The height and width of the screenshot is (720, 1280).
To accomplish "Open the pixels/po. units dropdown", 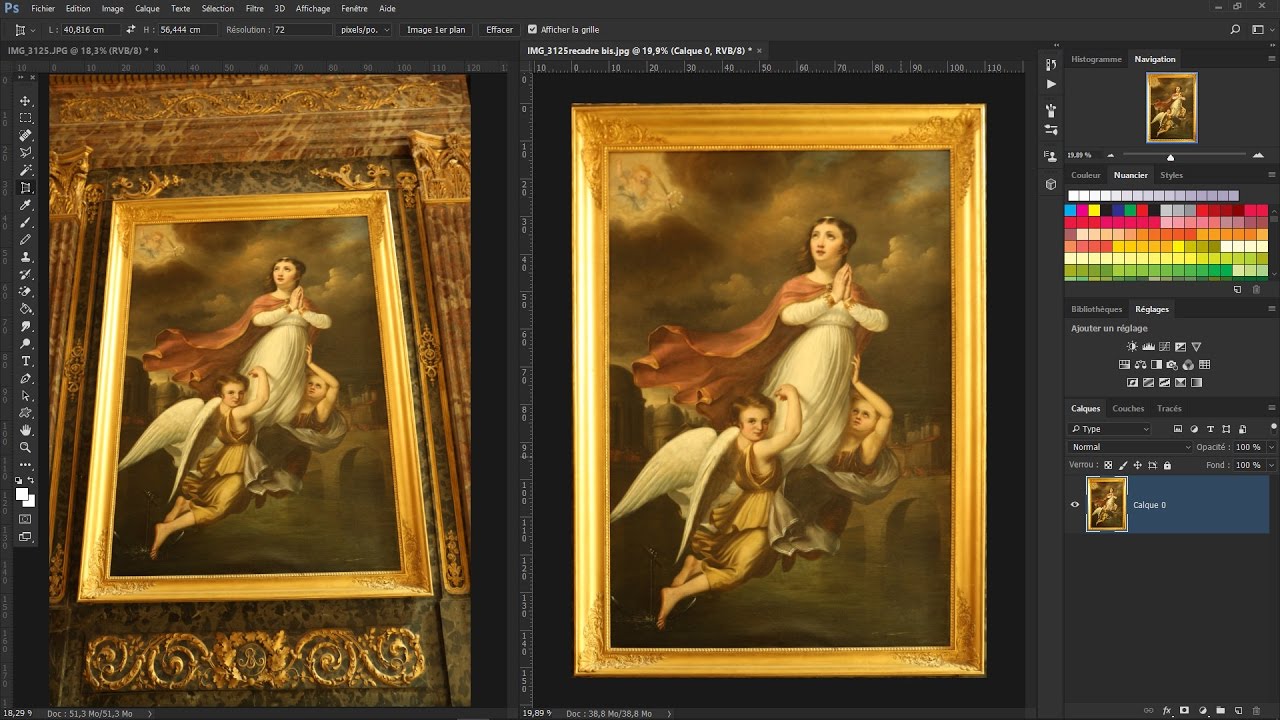I will point(365,30).
